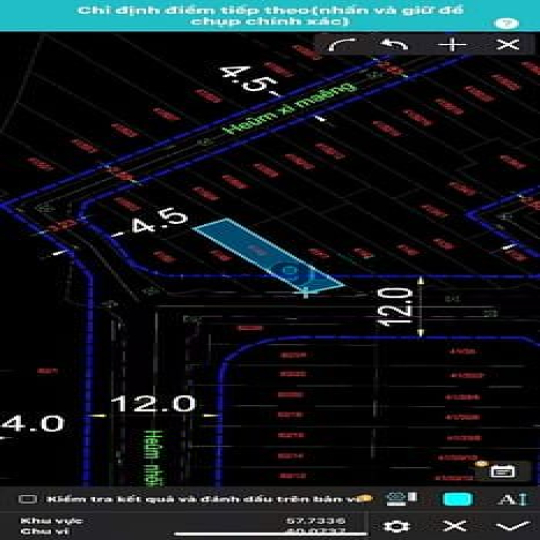
Task: Open the help question mark icon
Action: point(506,23)
